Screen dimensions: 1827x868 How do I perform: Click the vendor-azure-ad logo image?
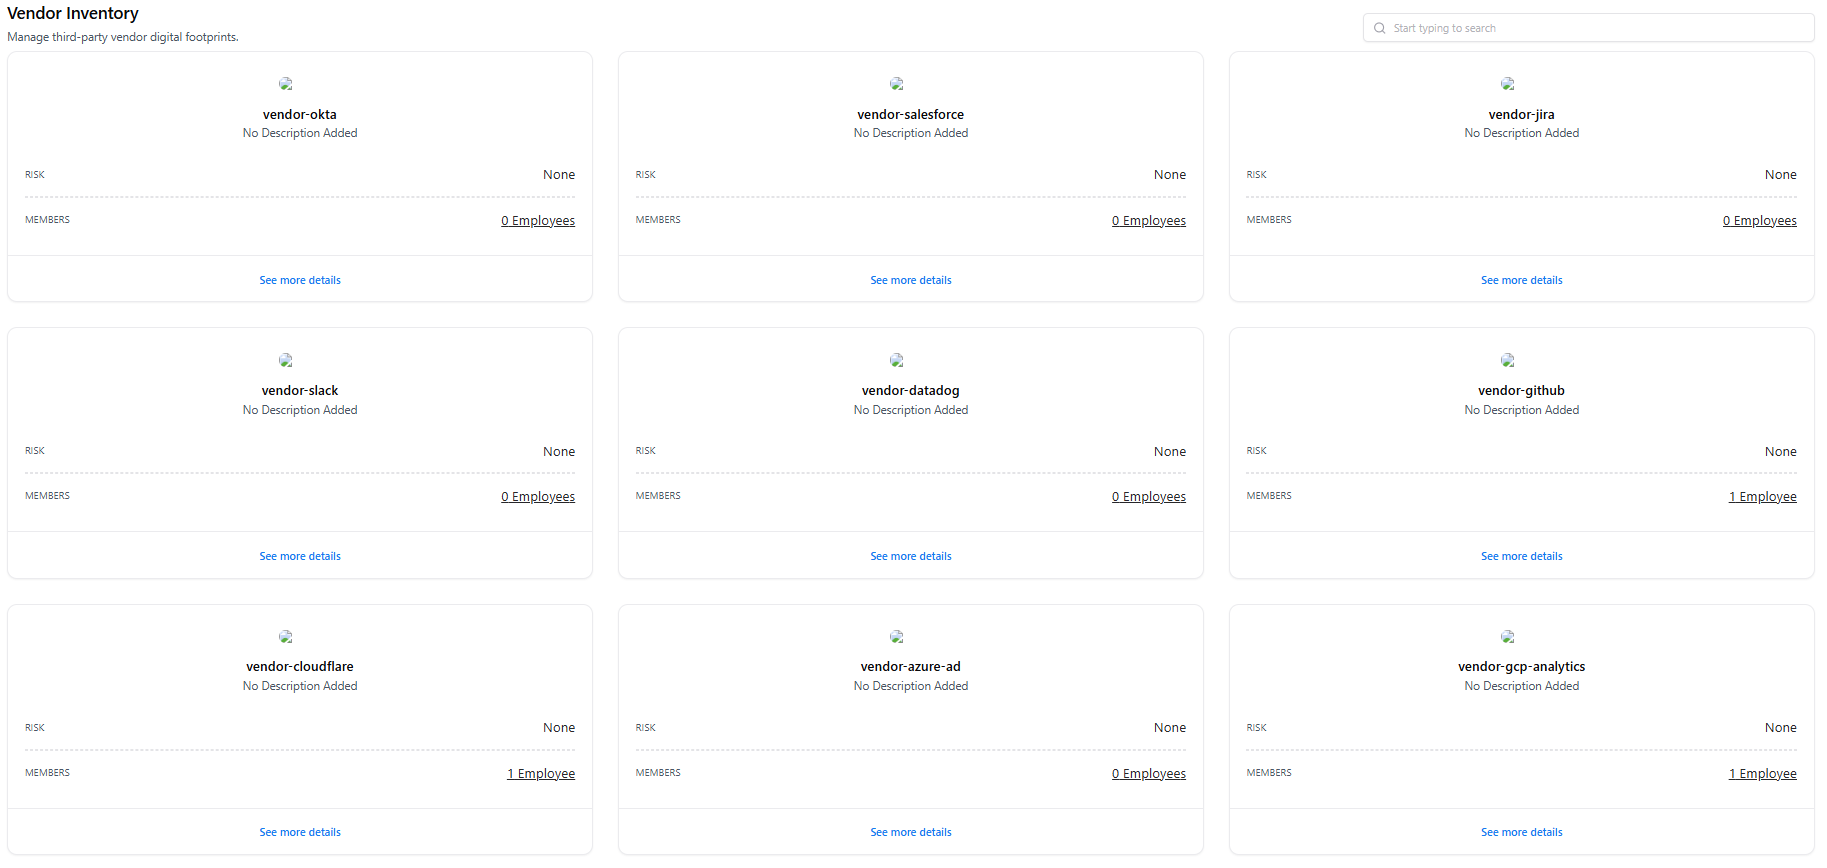pos(897,637)
